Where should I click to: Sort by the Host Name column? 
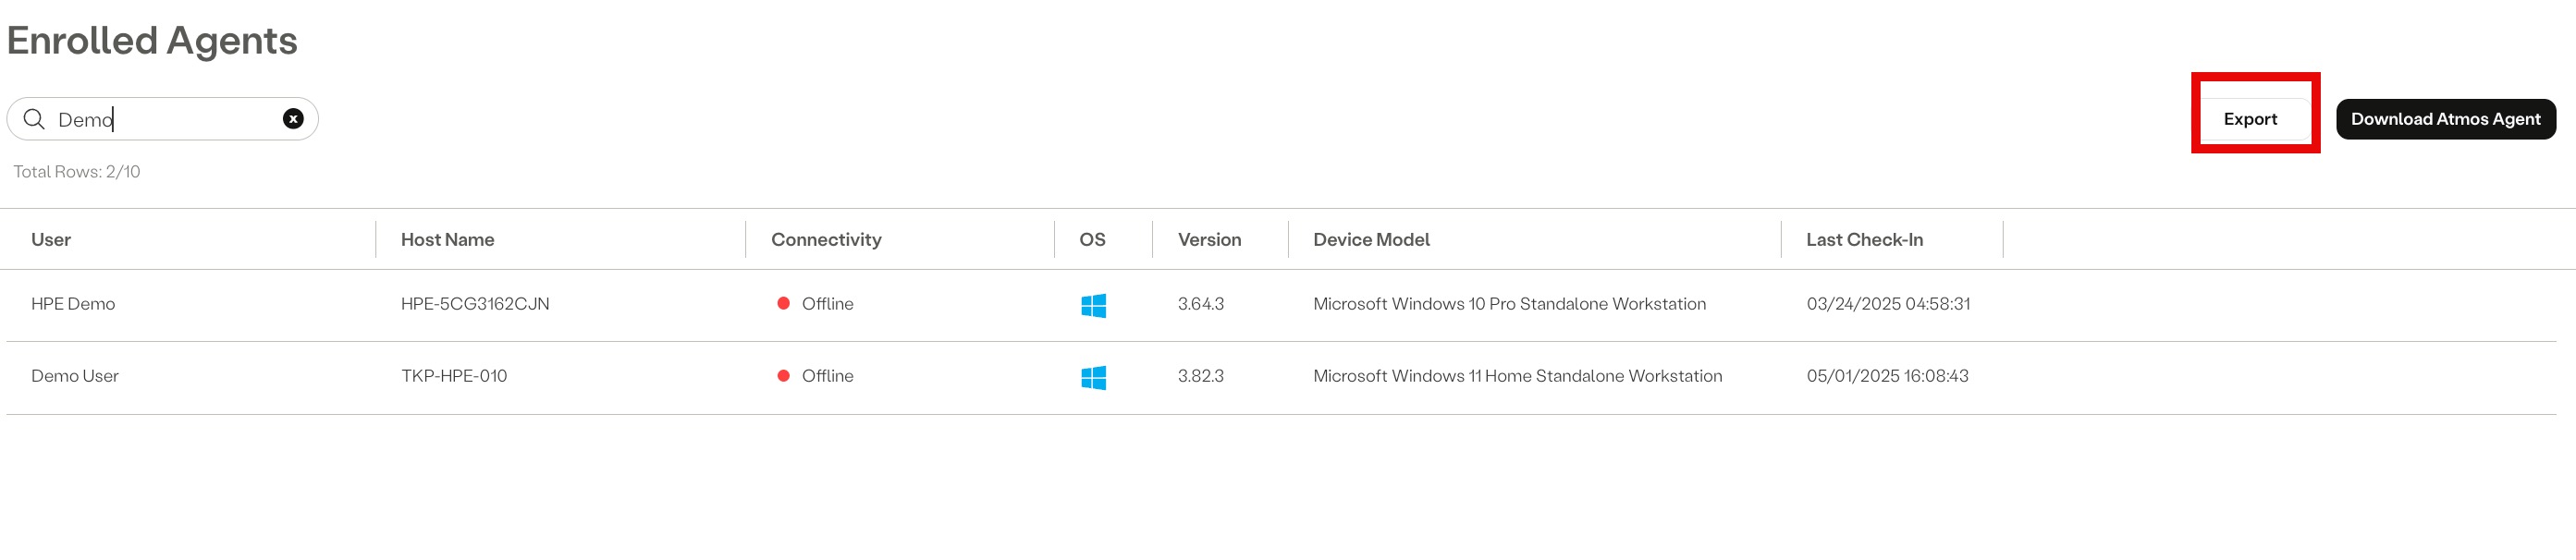point(447,240)
